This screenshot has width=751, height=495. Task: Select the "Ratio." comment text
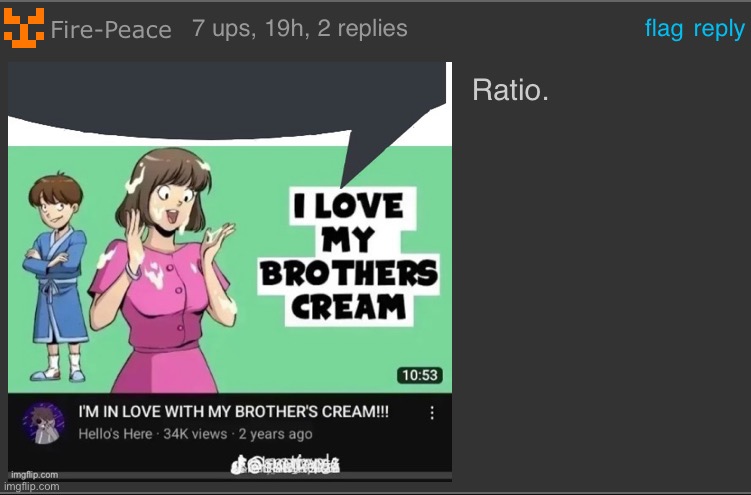510,90
